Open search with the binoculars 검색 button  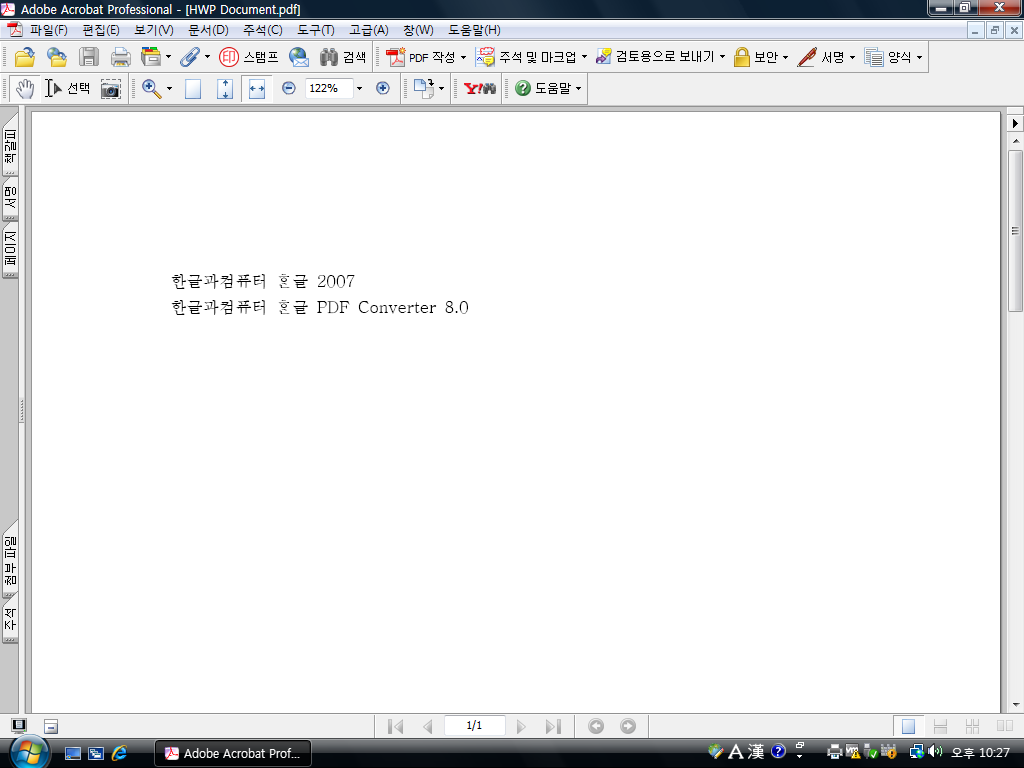[x=343, y=57]
